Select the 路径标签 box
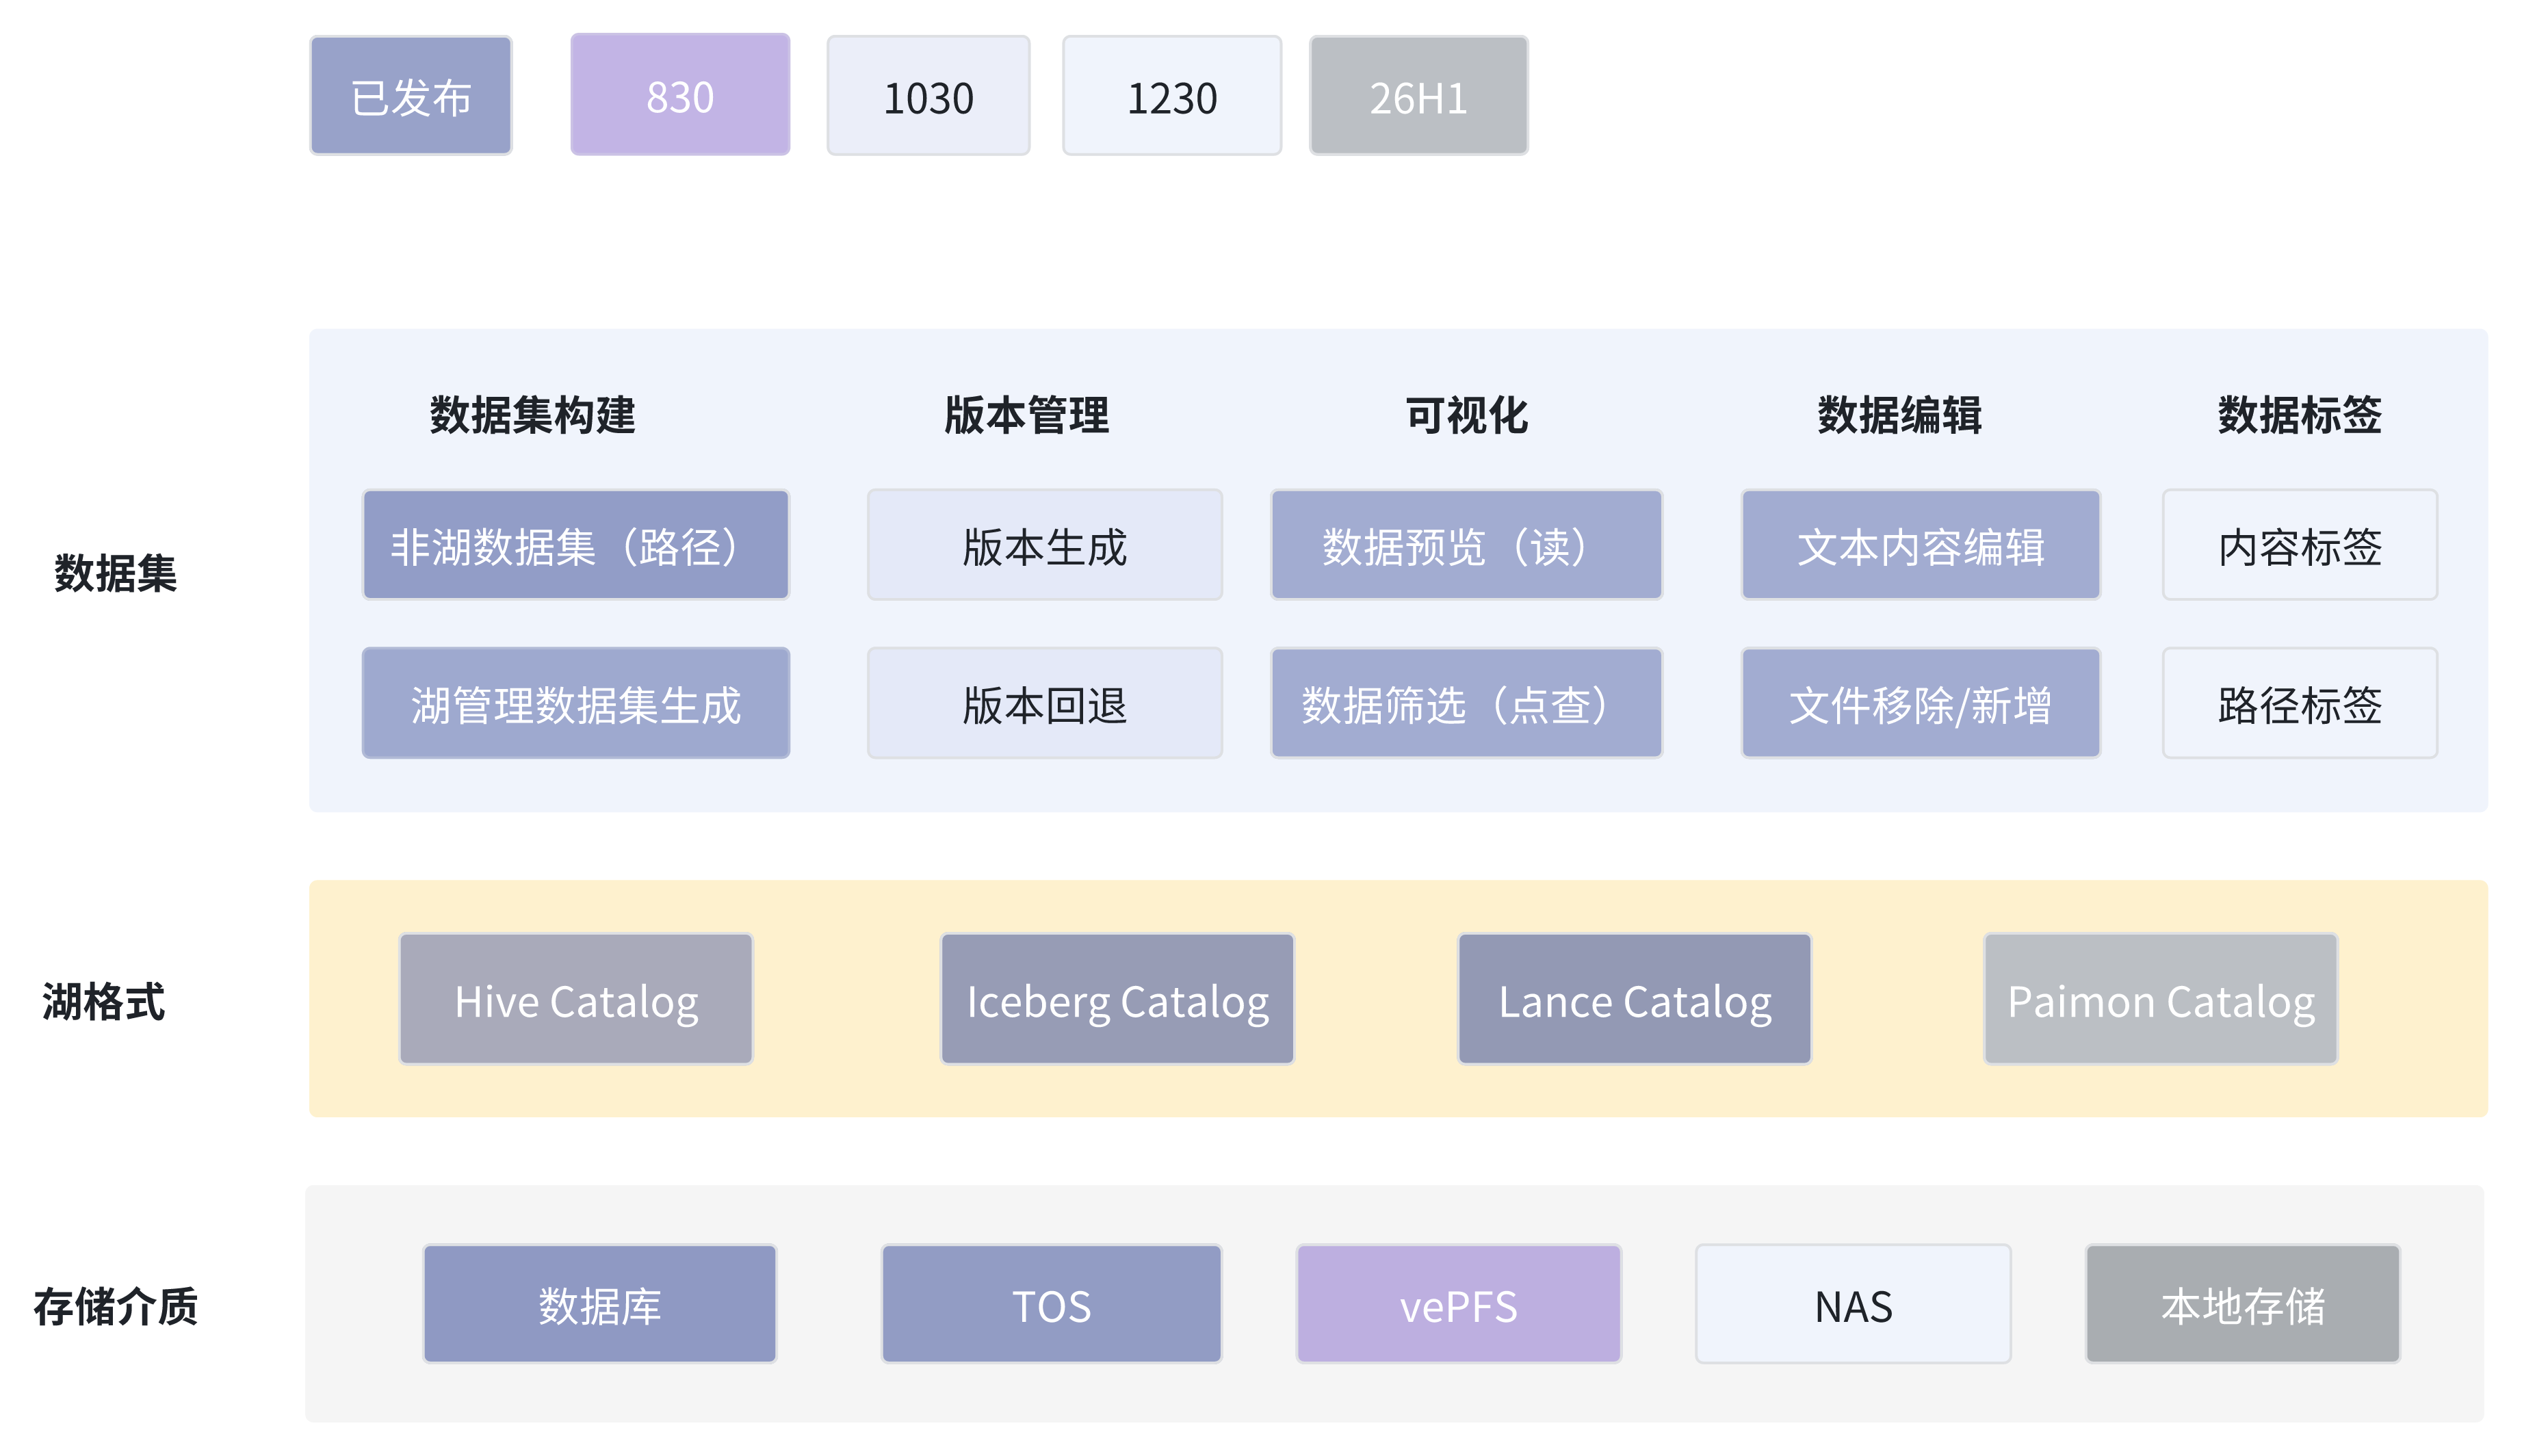 (x=2298, y=703)
